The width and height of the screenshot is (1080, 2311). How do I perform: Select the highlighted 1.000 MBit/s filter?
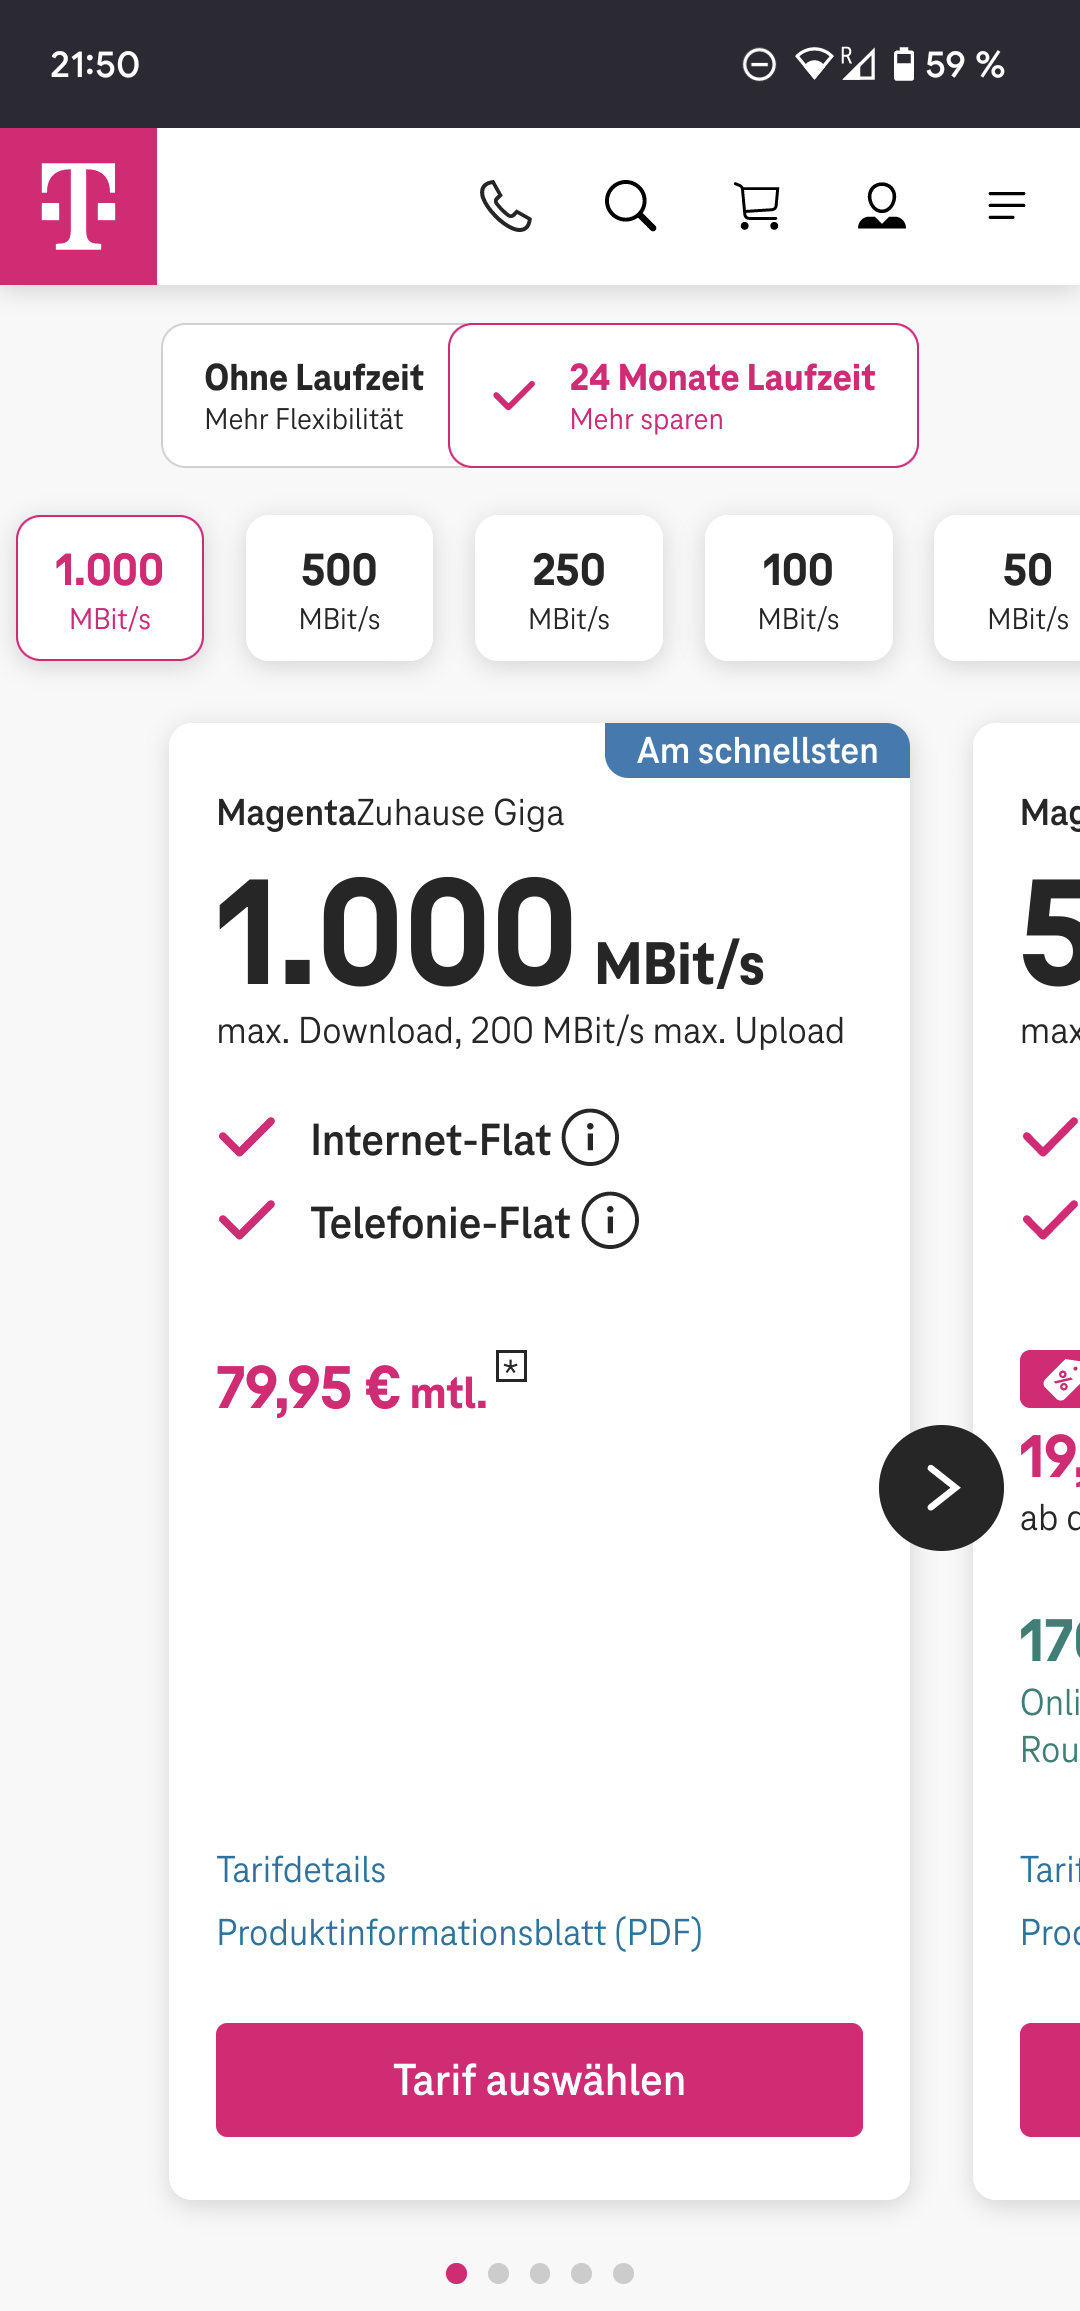pyautogui.click(x=109, y=588)
